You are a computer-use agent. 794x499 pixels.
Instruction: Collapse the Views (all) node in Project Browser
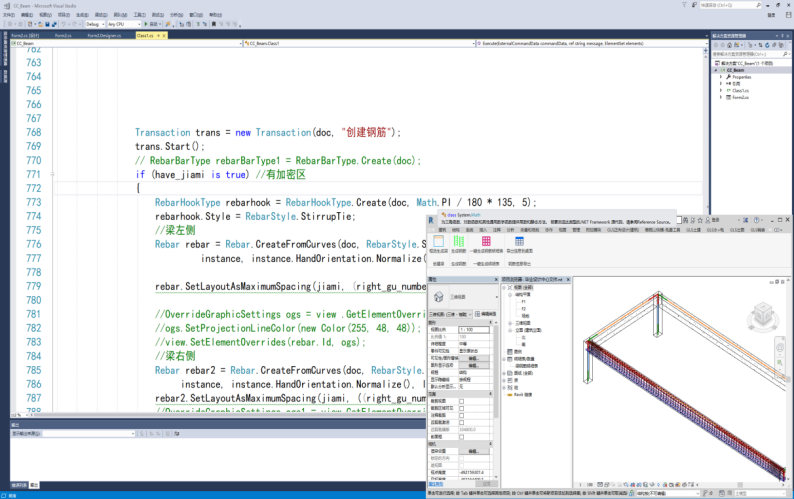(504, 287)
